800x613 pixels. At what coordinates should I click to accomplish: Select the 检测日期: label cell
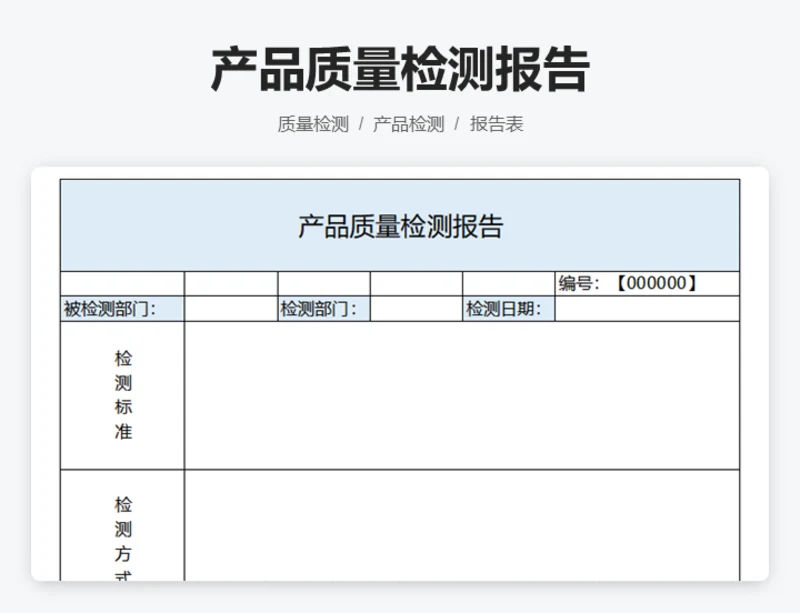509,309
